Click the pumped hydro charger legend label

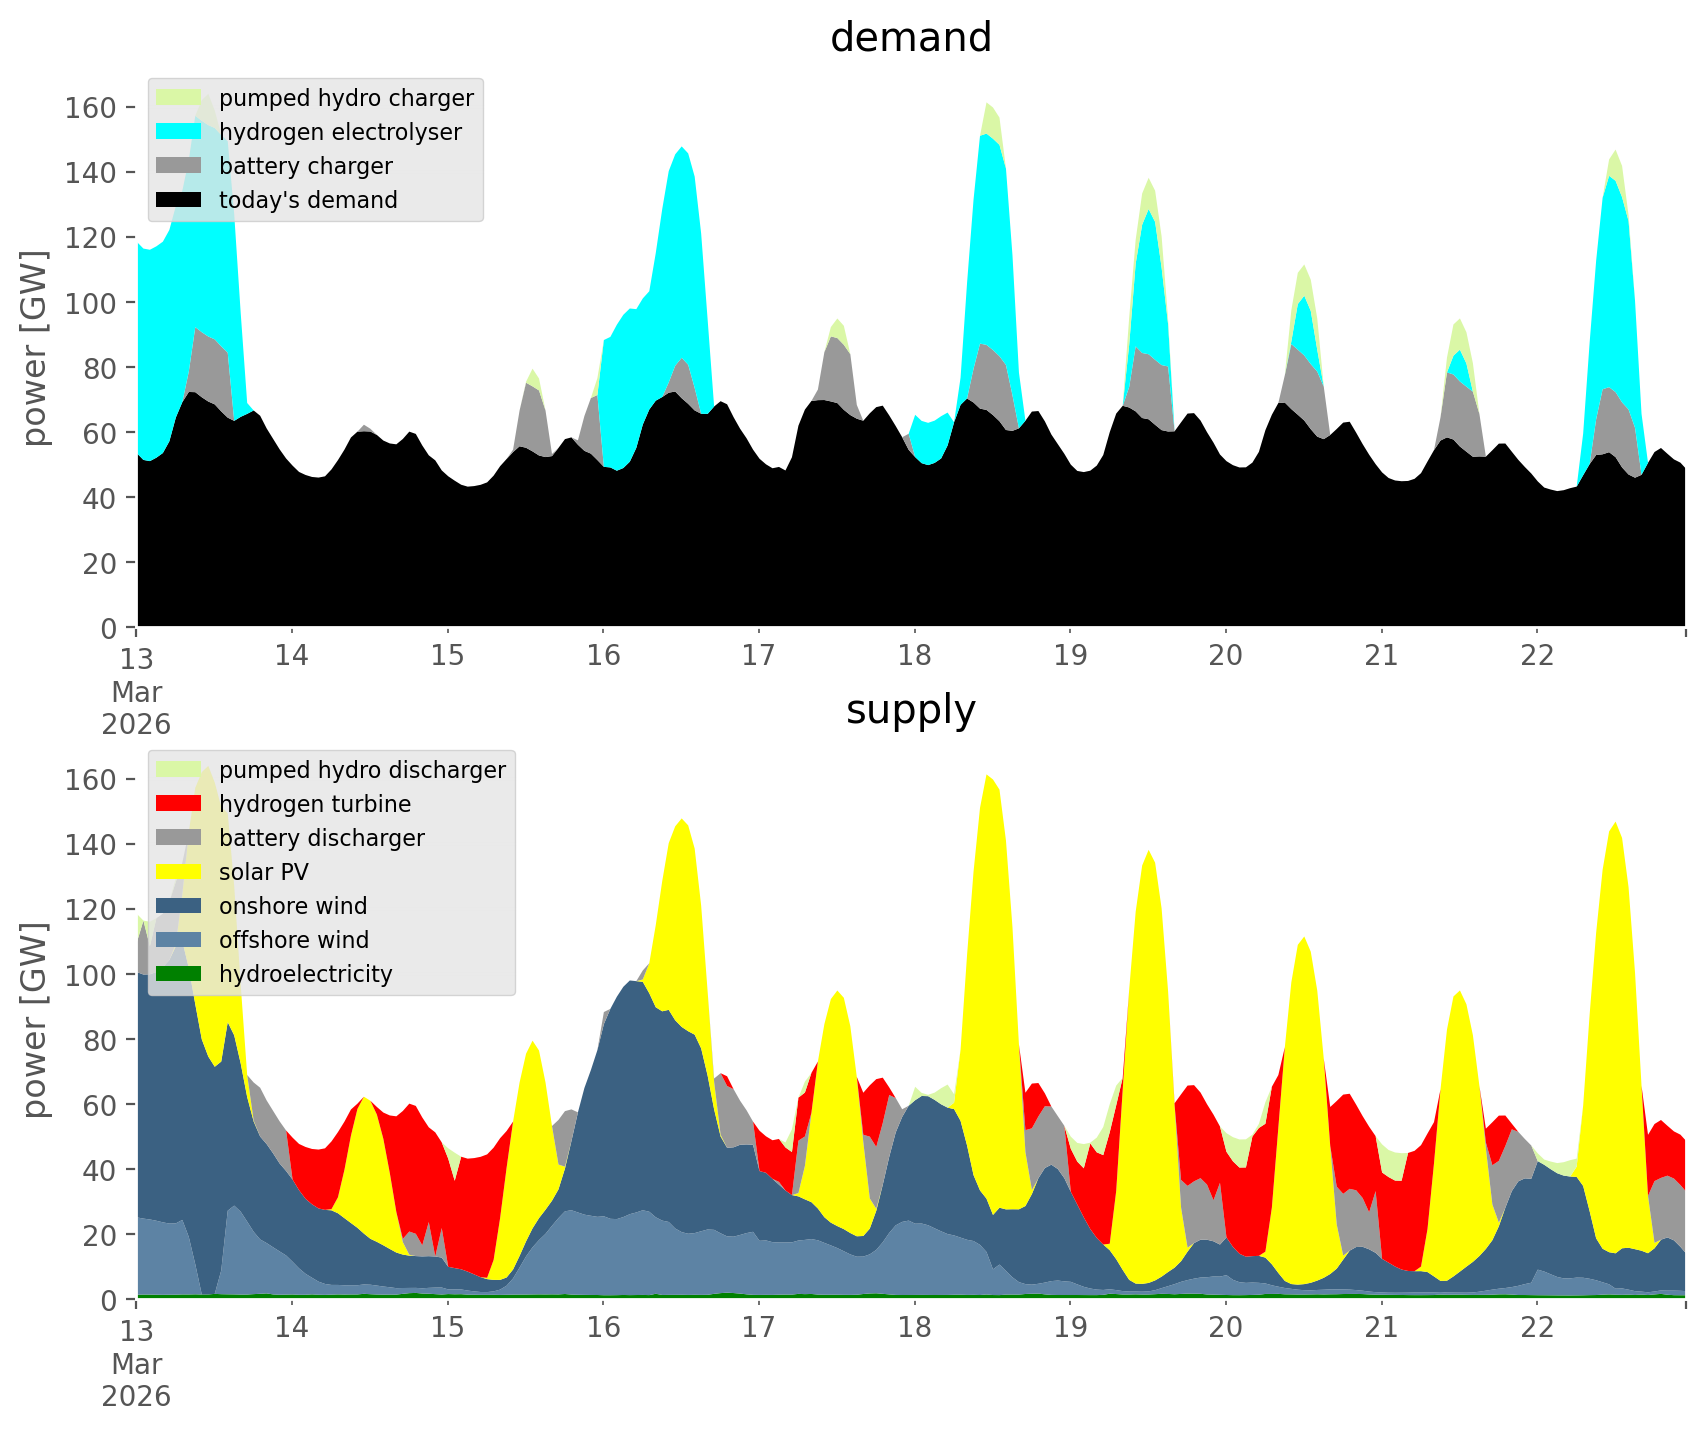pyautogui.click(x=346, y=98)
